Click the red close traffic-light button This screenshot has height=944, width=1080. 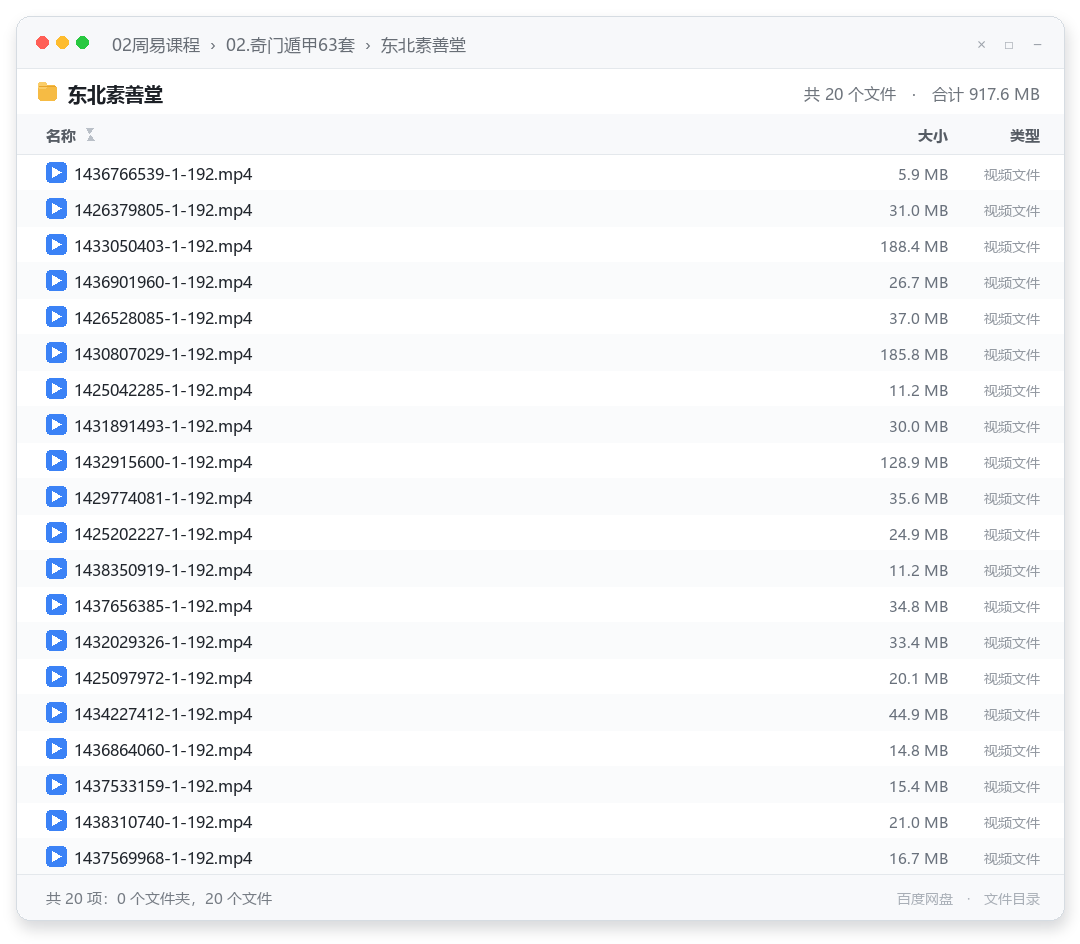(x=42, y=43)
